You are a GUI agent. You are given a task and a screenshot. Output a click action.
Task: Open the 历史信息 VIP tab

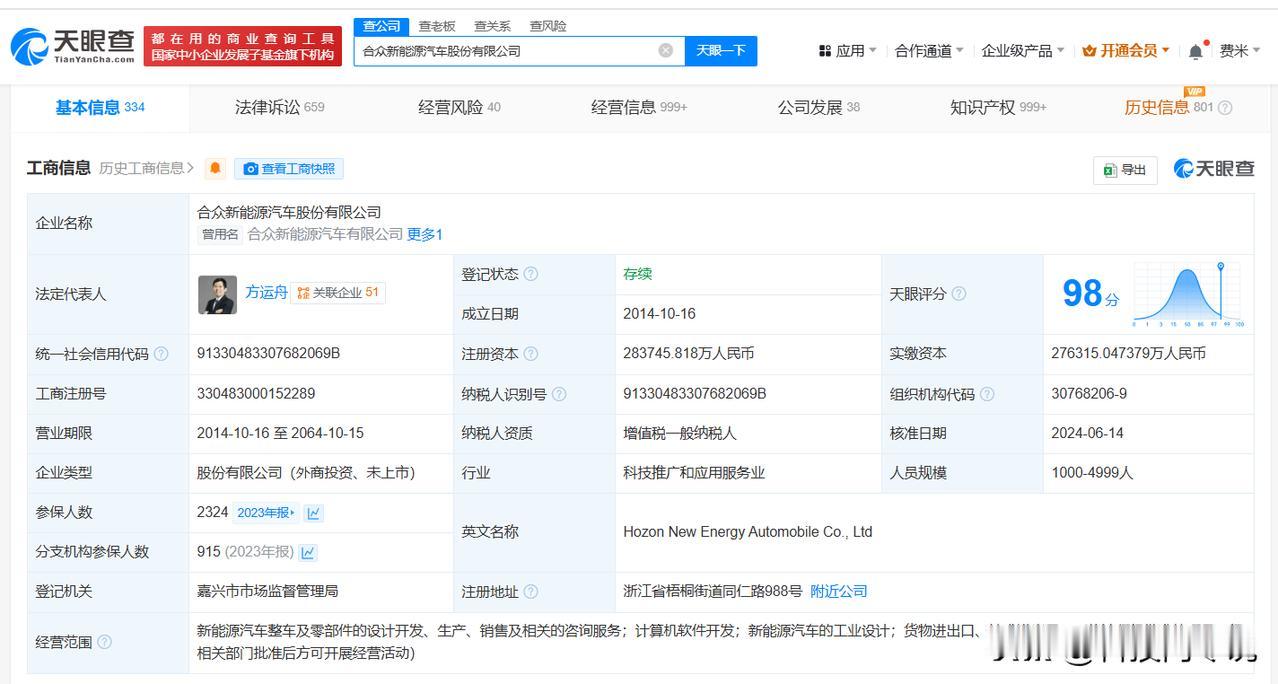(1168, 107)
